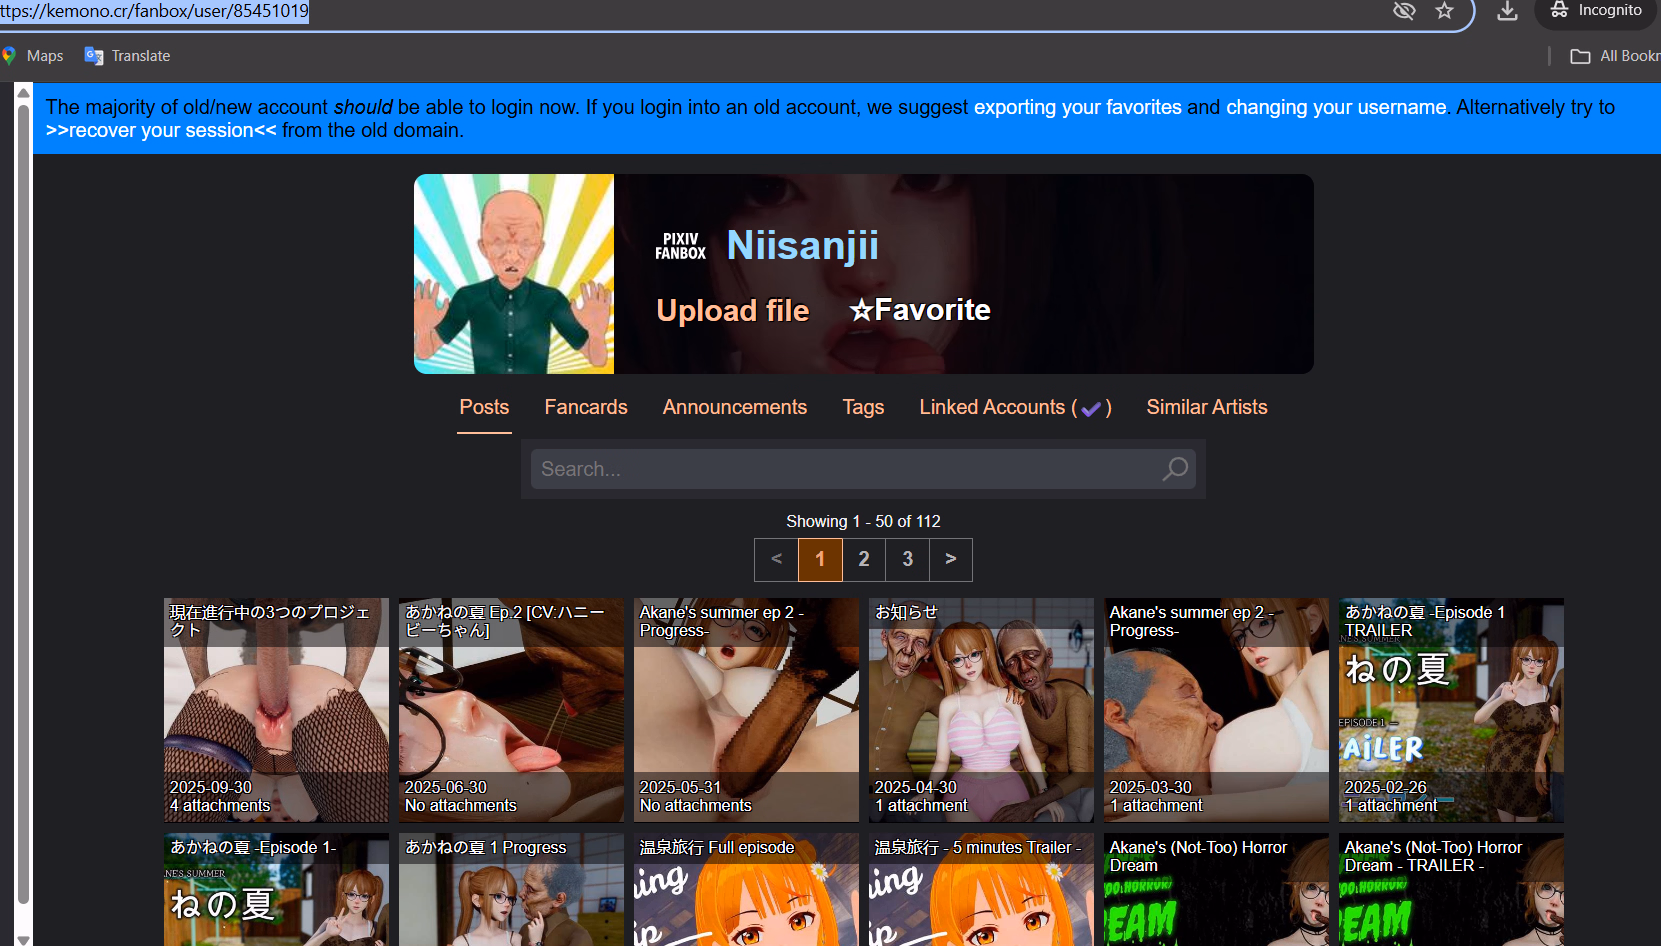This screenshot has width=1661, height=946.
Task: Go to next page with right arrow
Action: (951, 559)
